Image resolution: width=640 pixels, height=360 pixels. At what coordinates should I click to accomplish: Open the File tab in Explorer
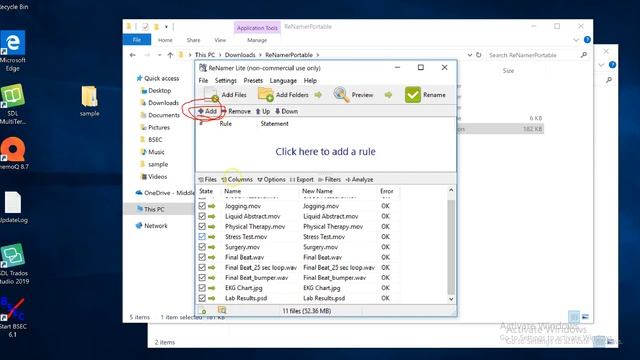pyautogui.click(x=137, y=40)
